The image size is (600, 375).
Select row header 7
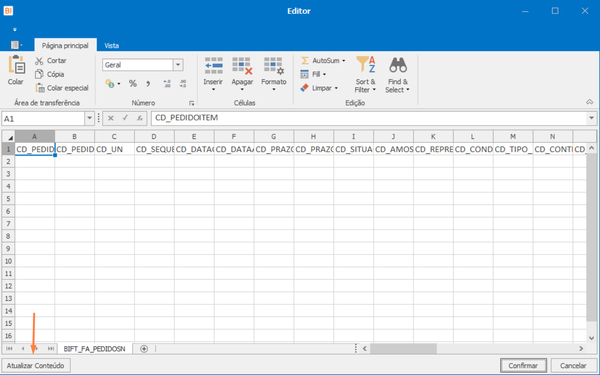(x=8, y=223)
